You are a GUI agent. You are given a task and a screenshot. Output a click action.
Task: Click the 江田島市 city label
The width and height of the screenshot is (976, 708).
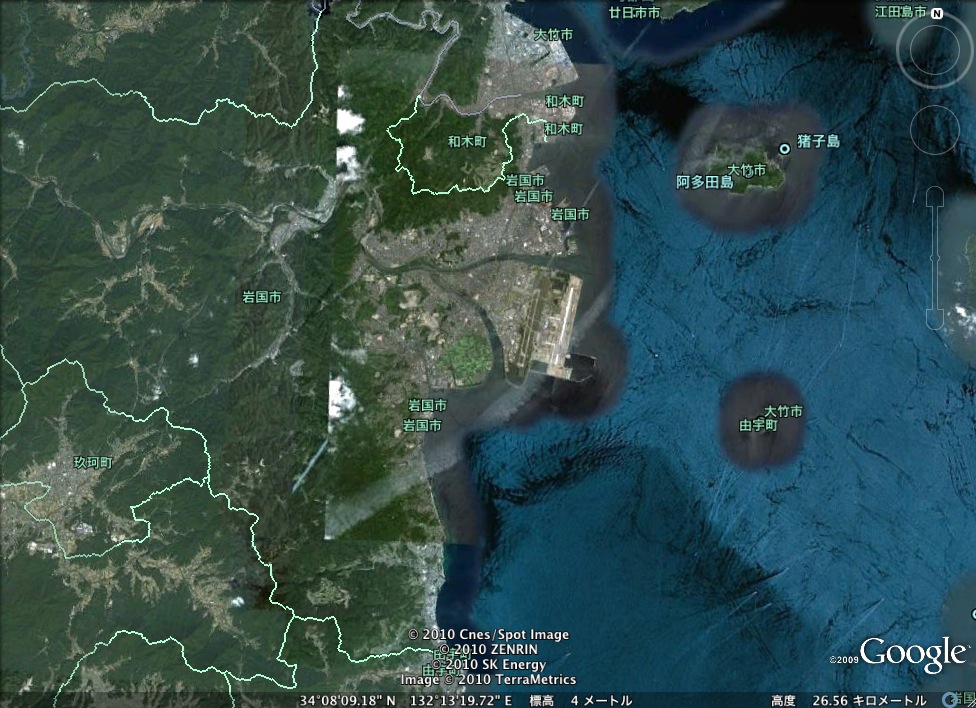[900, 11]
